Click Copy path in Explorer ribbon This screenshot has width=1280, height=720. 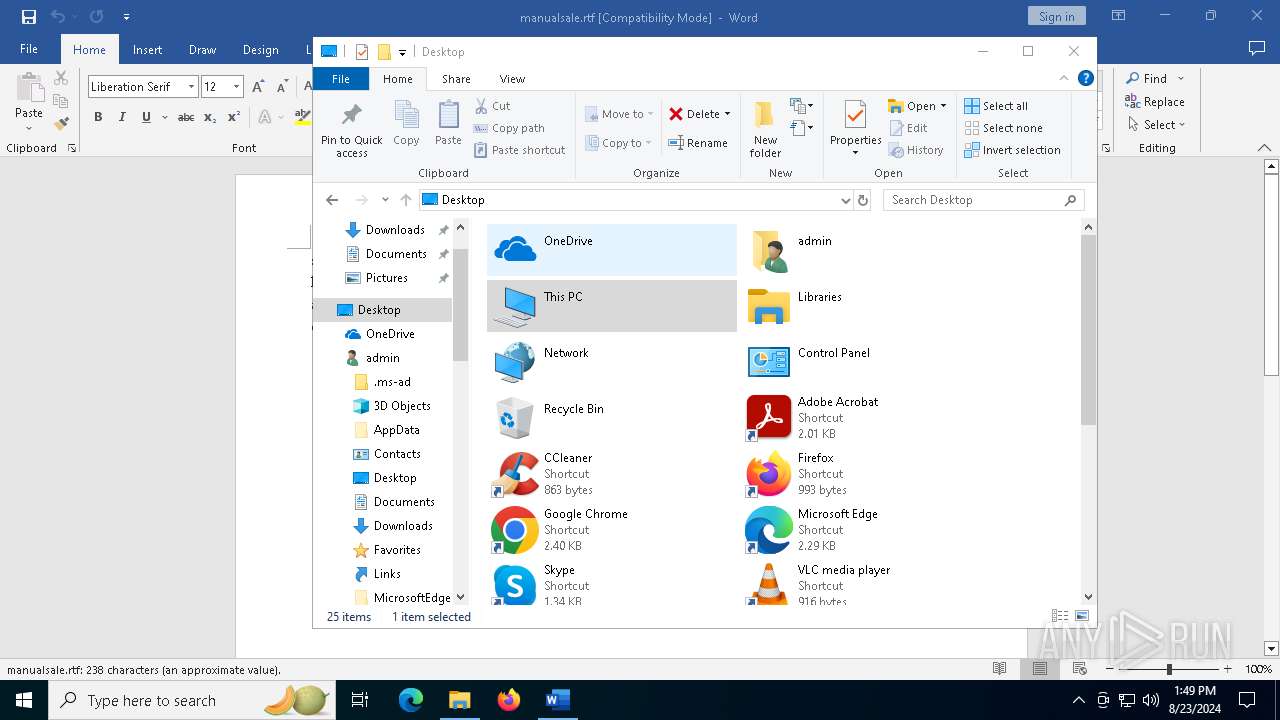tap(509, 128)
